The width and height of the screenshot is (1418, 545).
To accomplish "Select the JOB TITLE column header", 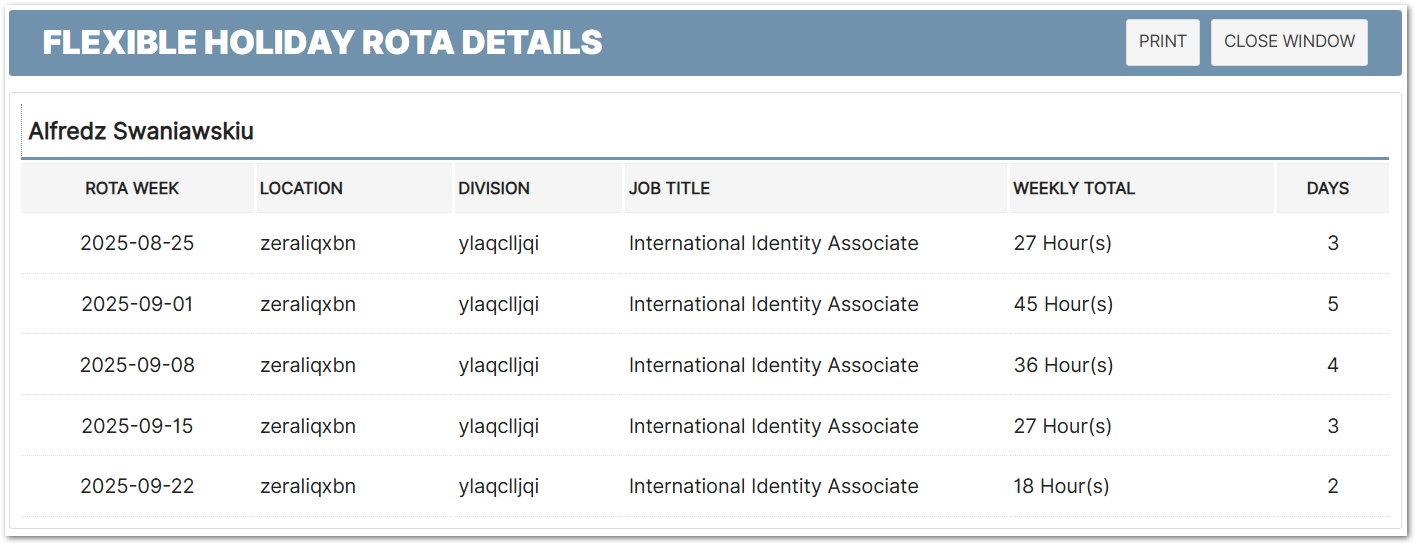I will pyautogui.click(x=669, y=188).
